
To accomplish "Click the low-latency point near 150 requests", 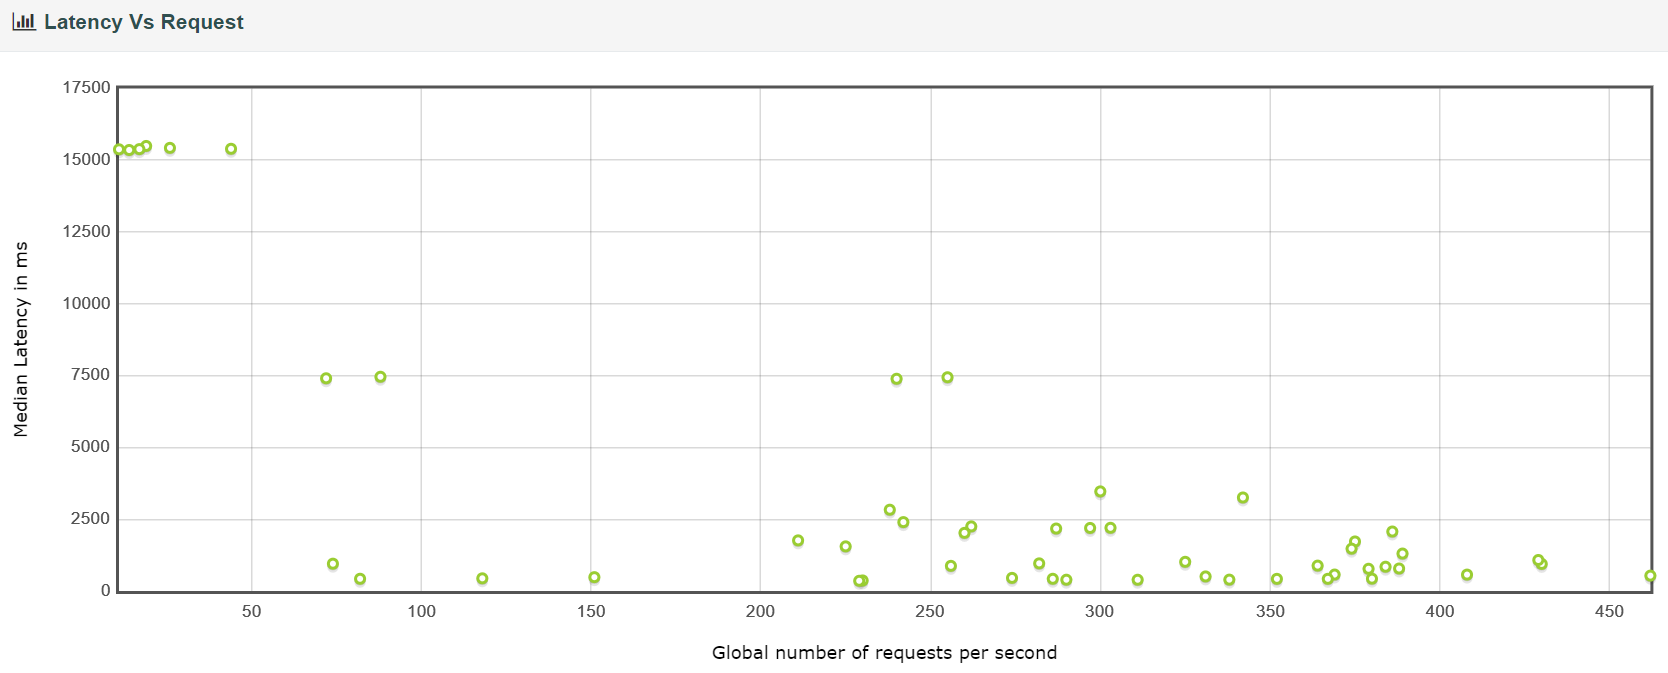I will click(x=594, y=578).
